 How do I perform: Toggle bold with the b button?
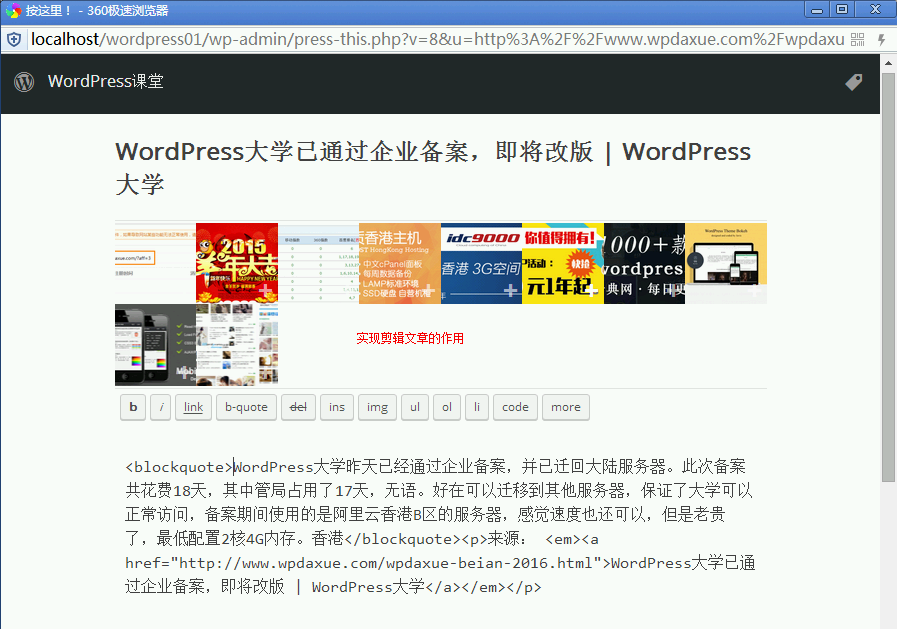(133, 407)
